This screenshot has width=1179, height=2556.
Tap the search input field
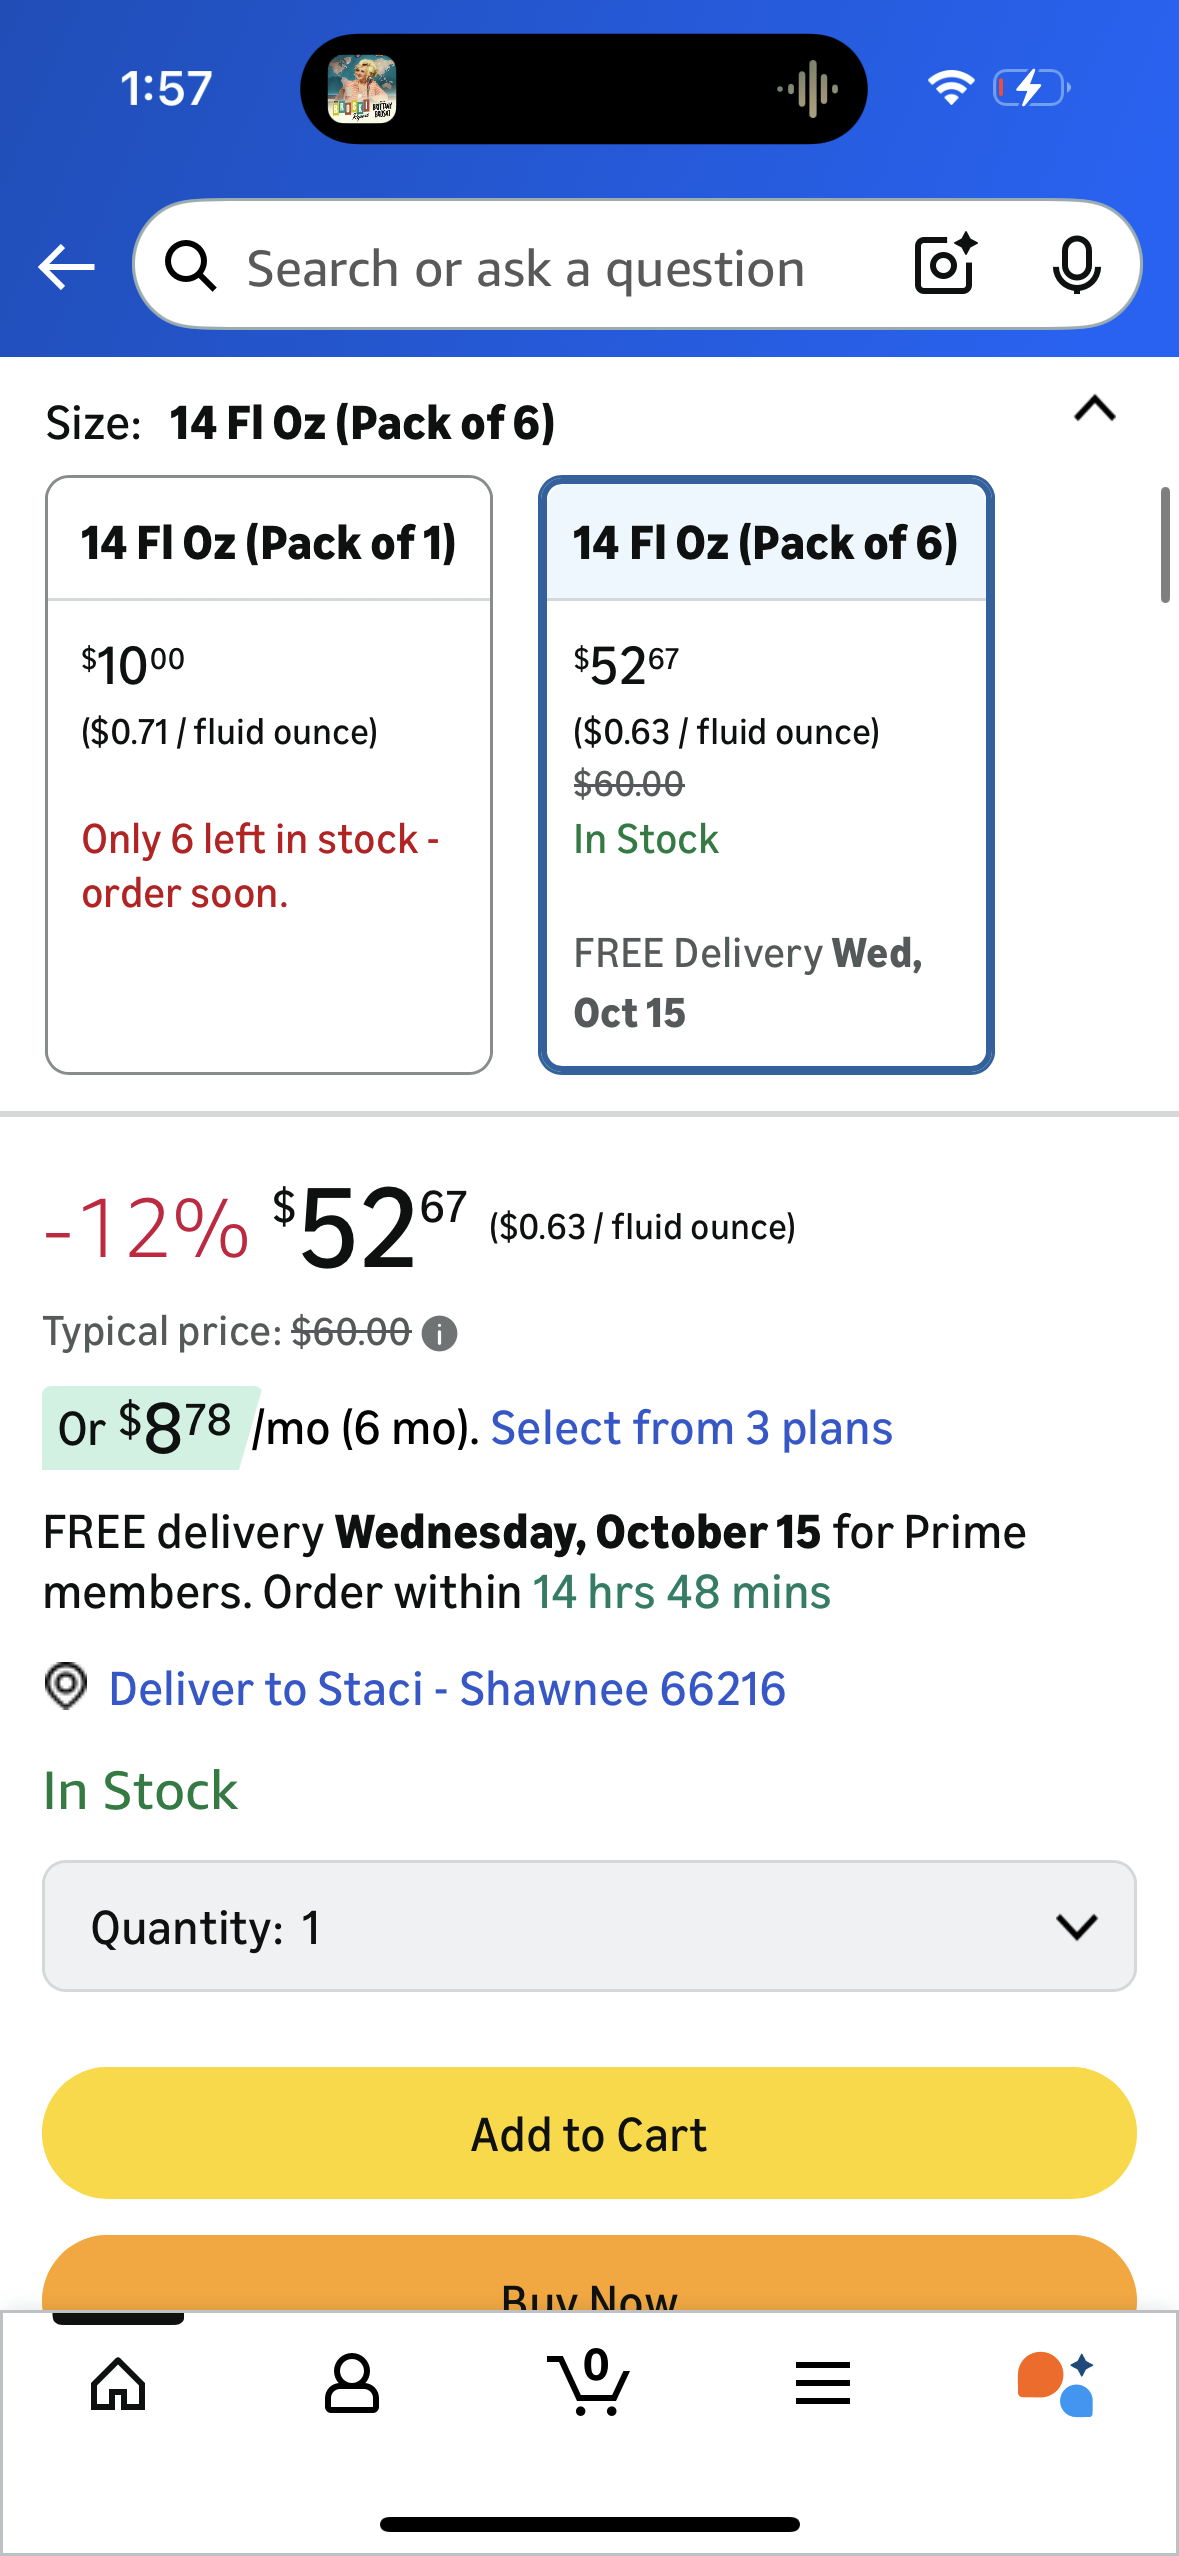pos(525,267)
